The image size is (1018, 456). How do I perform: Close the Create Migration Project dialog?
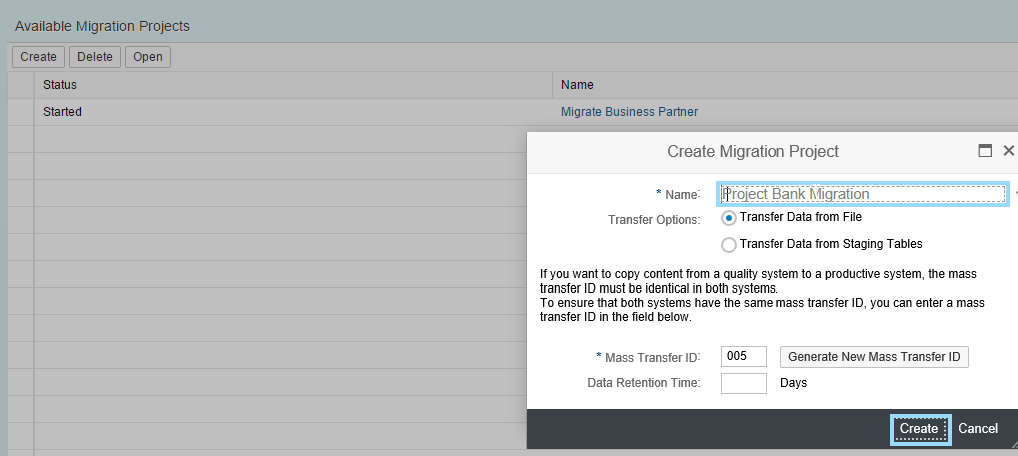(x=1008, y=151)
